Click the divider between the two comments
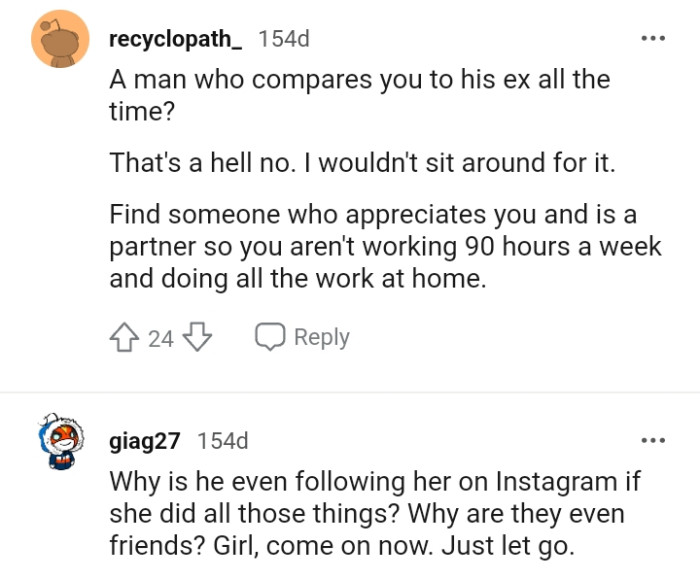This screenshot has height=580, width=700. pos(350,393)
